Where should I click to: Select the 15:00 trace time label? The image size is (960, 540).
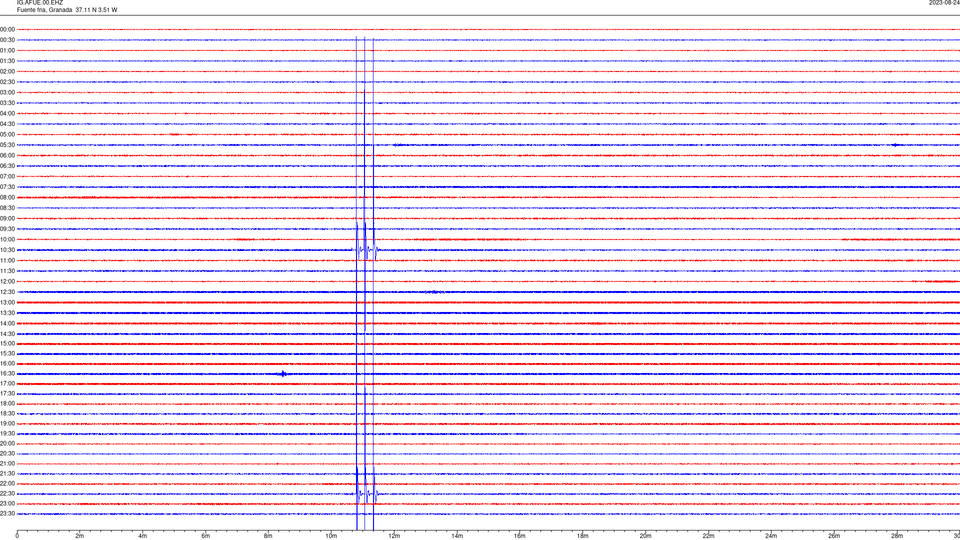click(x=7, y=343)
